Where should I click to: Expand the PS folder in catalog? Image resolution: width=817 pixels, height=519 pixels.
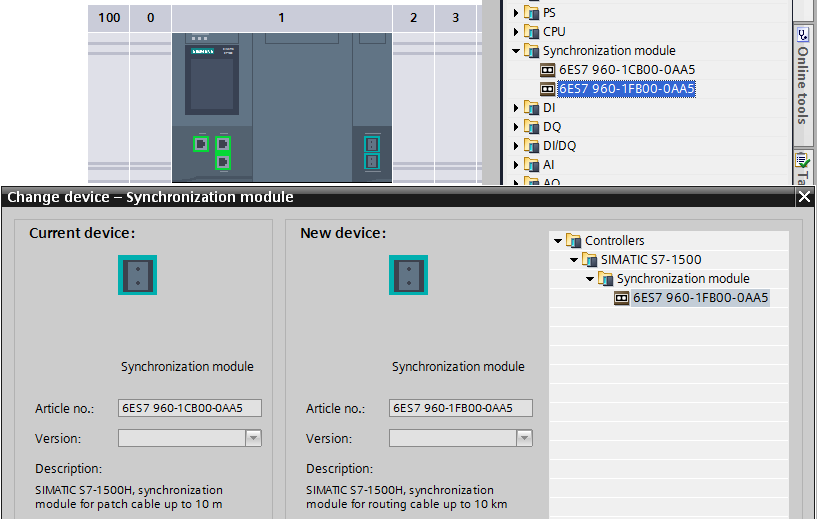pyautogui.click(x=516, y=13)
